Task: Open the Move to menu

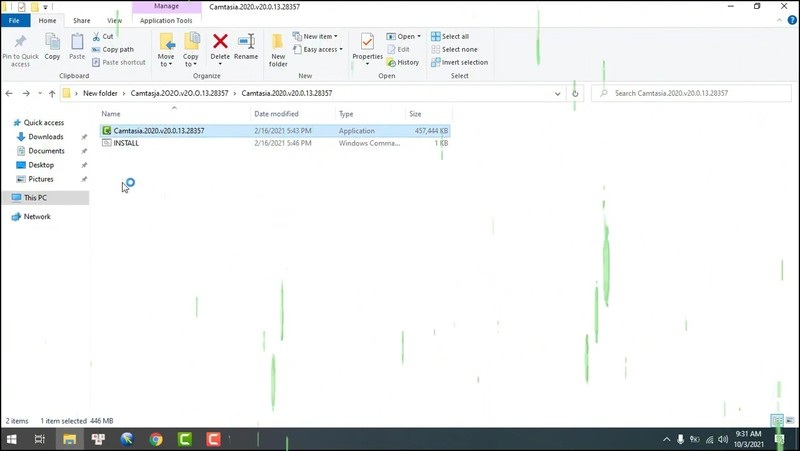Action: (x=166, y=50)
